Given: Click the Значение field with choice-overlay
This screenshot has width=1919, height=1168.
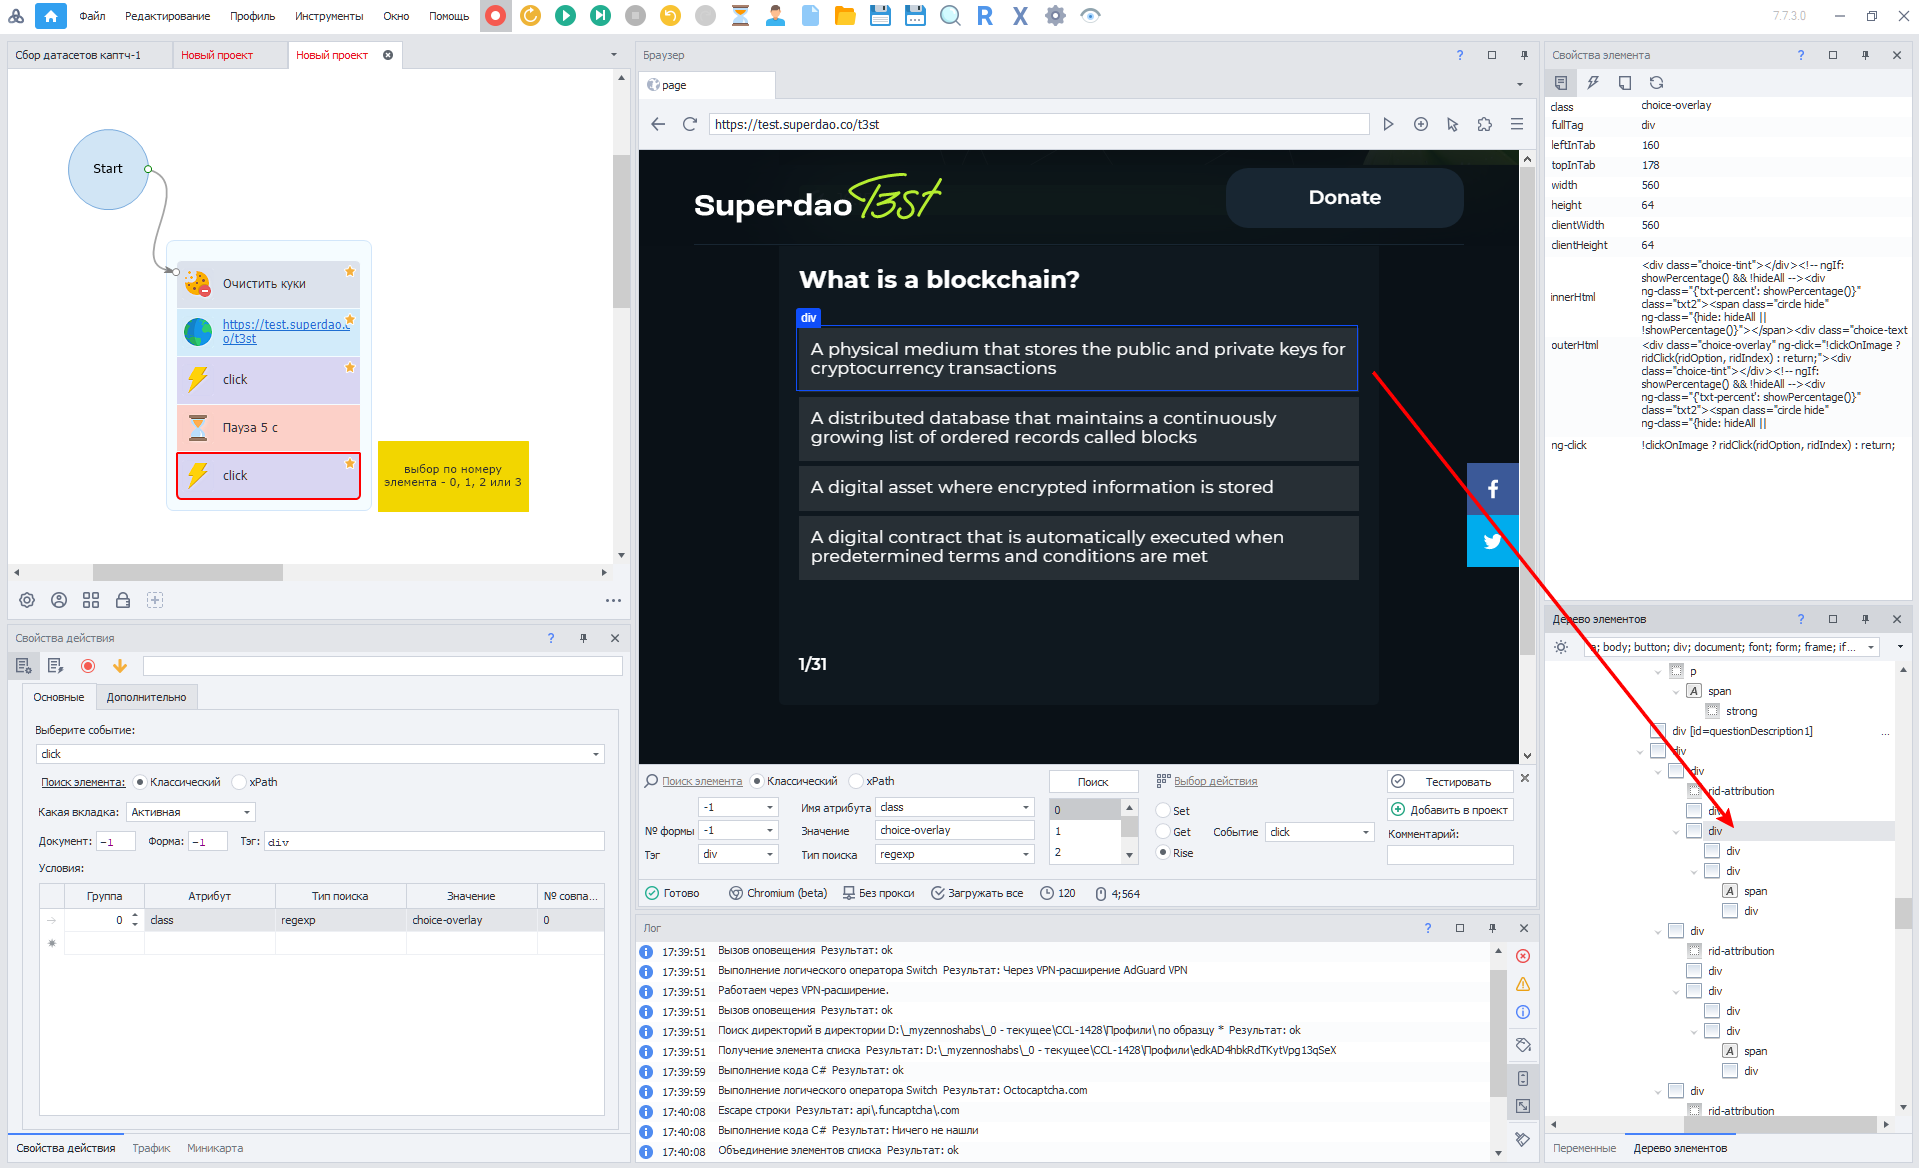Looking at the screenshot, I should tap(955, 830).
